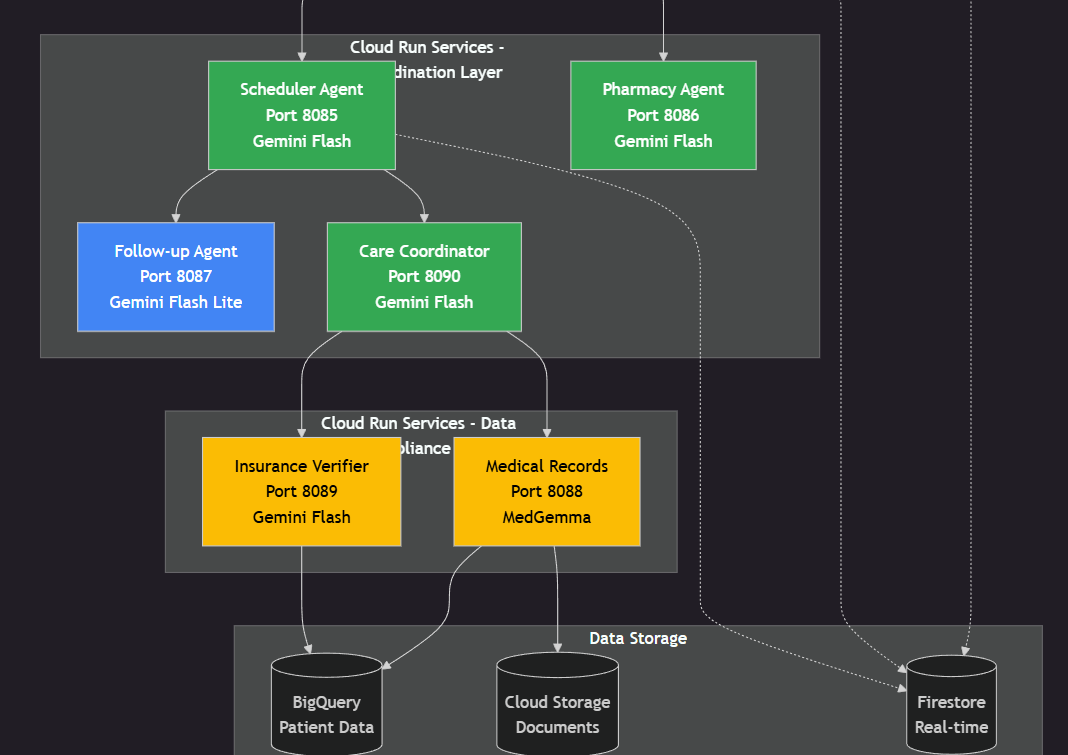Image resolution: width=1068 pixels, height=755 pixels.
Task: Select the Pharmacy Agent node
Action: [x=663, y=115]
